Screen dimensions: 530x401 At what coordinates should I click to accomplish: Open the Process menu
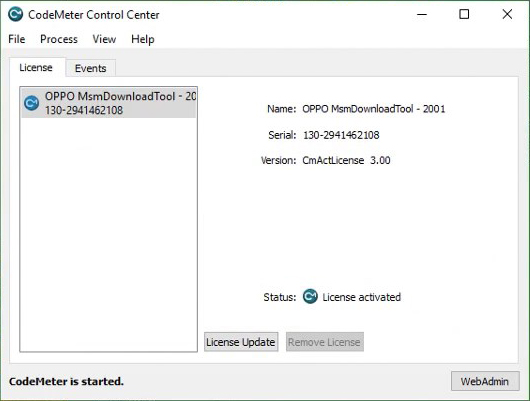59,39
